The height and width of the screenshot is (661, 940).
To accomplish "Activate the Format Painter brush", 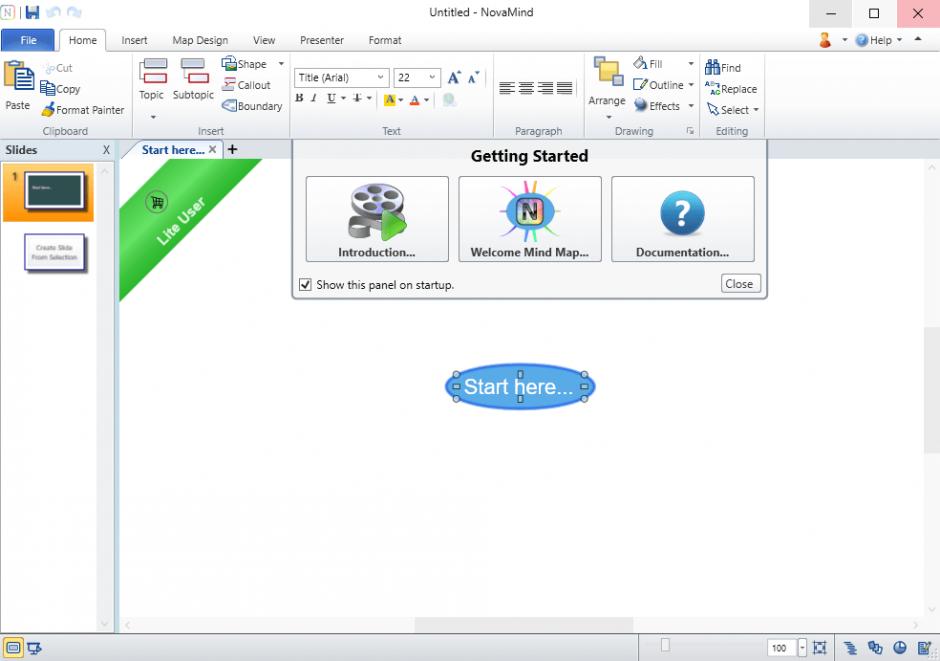I will tap(82, 110).
